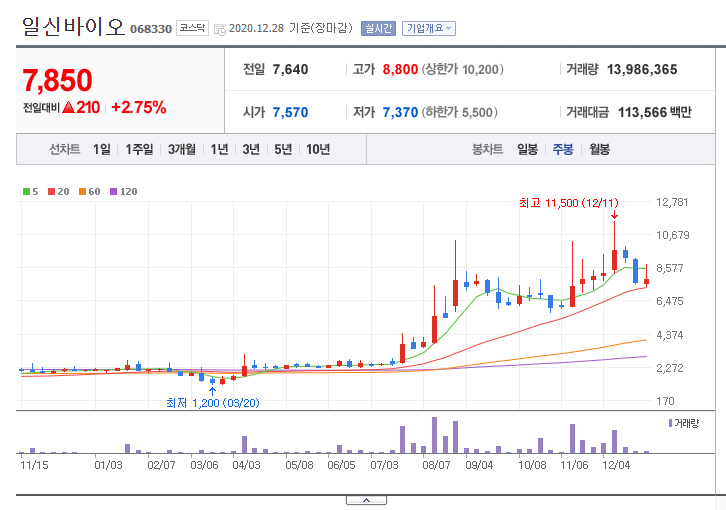Open the 기업개요 dropdown
Viewport: 726px width, 510px height.
(x=429, y=28)
